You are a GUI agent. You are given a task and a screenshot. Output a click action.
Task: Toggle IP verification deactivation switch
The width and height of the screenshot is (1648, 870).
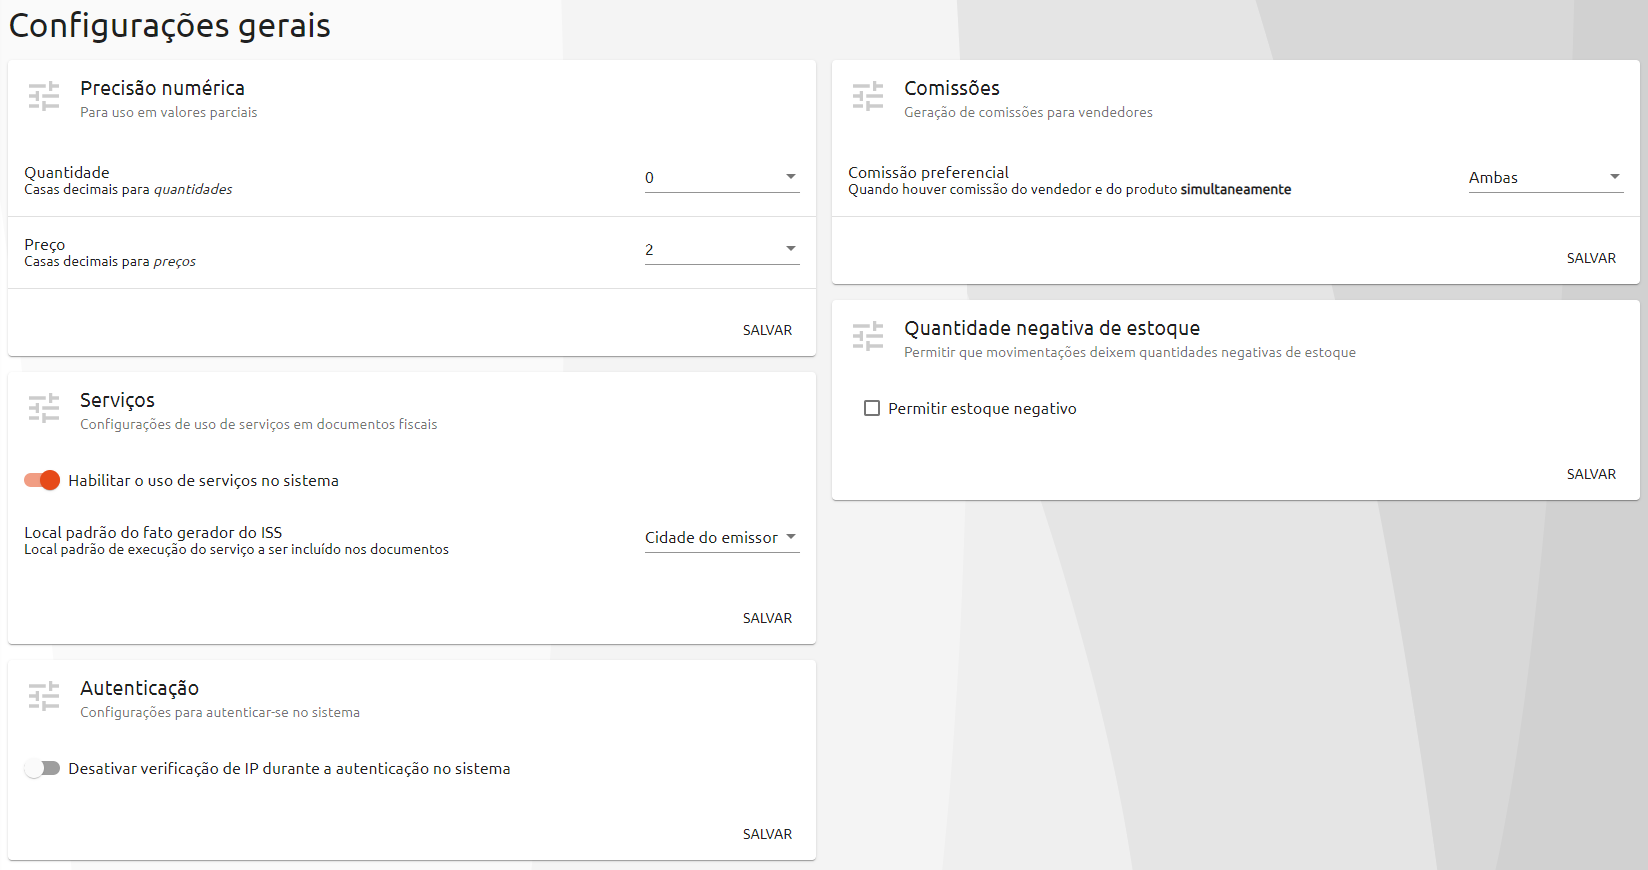coord(42,768)
